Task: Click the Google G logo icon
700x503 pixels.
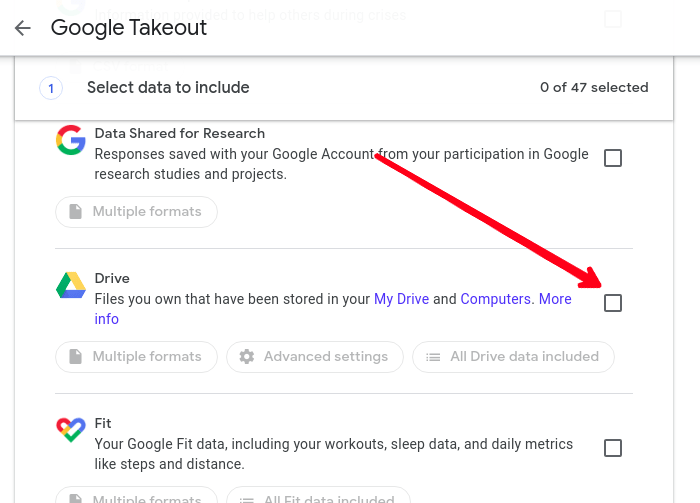Action: point(71,140)
